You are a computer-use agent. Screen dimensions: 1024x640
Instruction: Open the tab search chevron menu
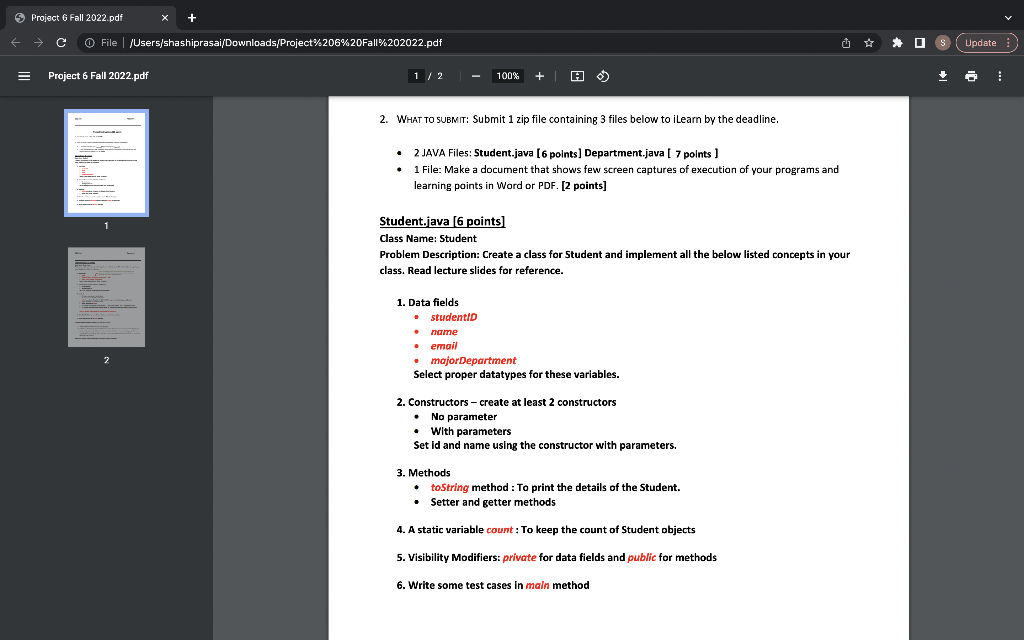[1008, 17]
